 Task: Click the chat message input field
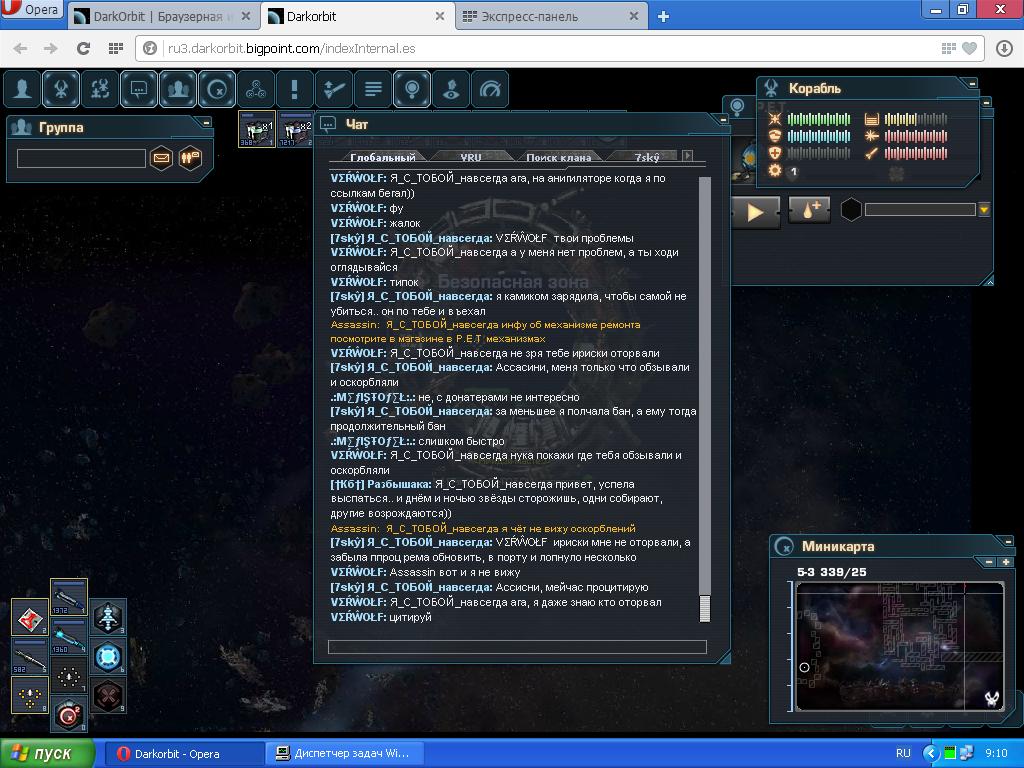click(x=517, y=647)
